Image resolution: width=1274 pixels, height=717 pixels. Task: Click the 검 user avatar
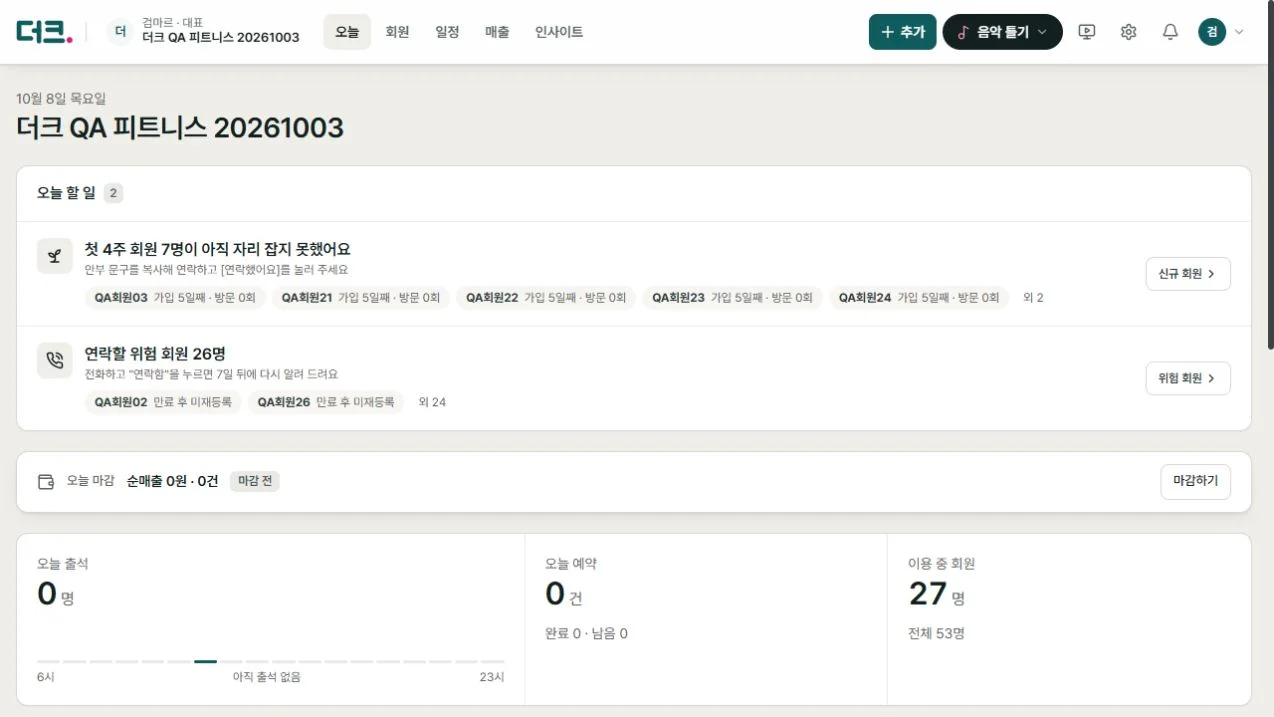tap(1212, 32)
